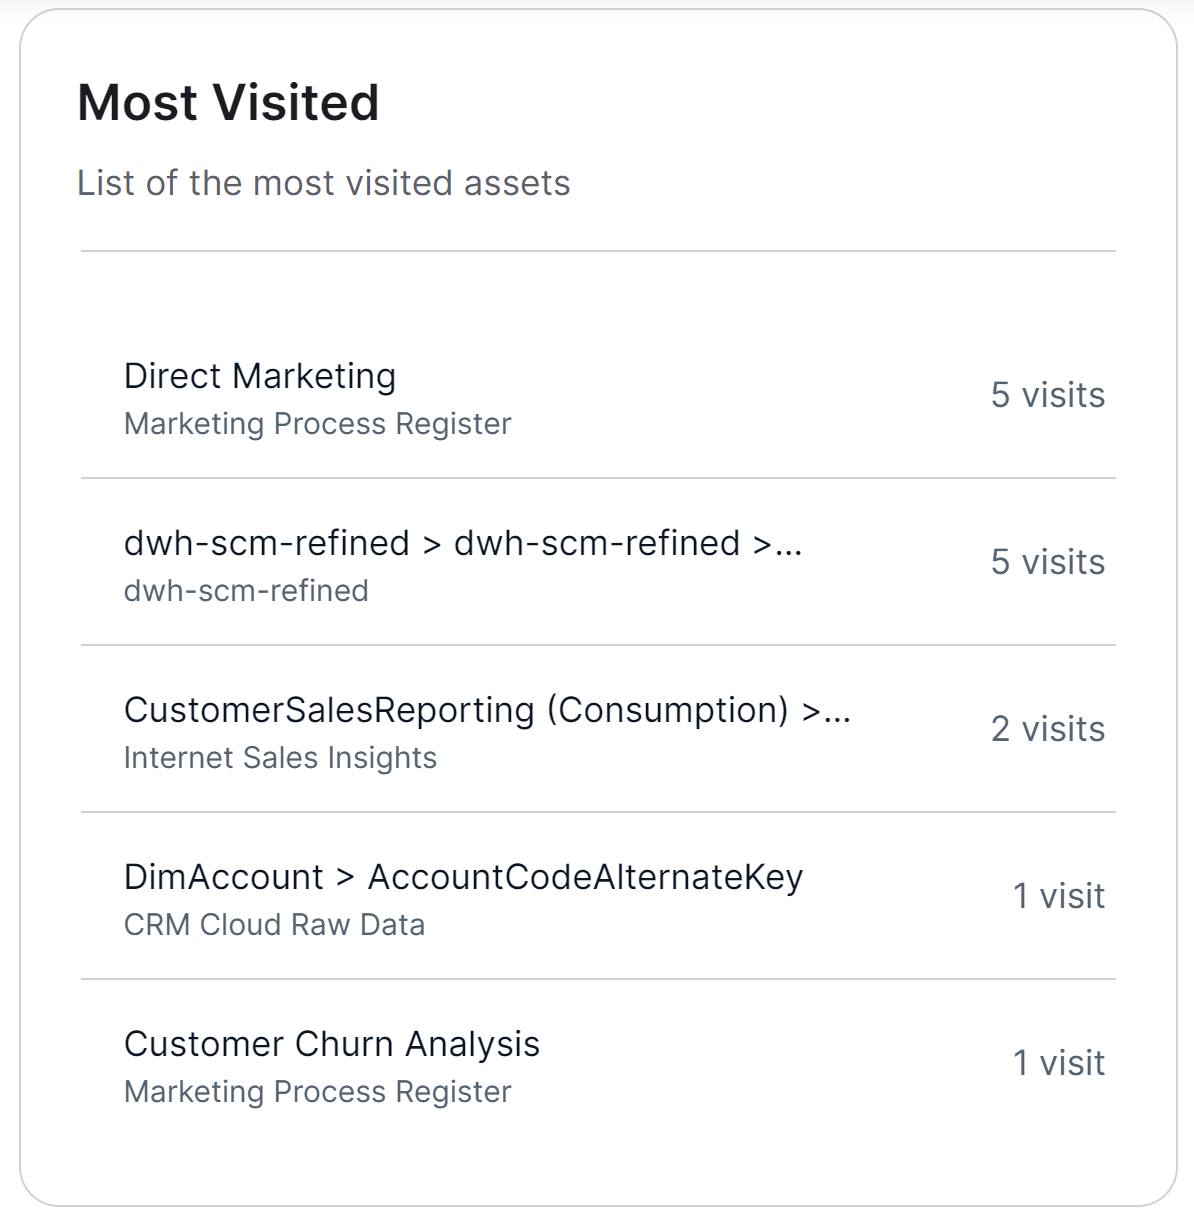Screen dimensions: 1194x1209
Task: Click the 1 visit count for DimAccount
Action: pos(1059,896)
